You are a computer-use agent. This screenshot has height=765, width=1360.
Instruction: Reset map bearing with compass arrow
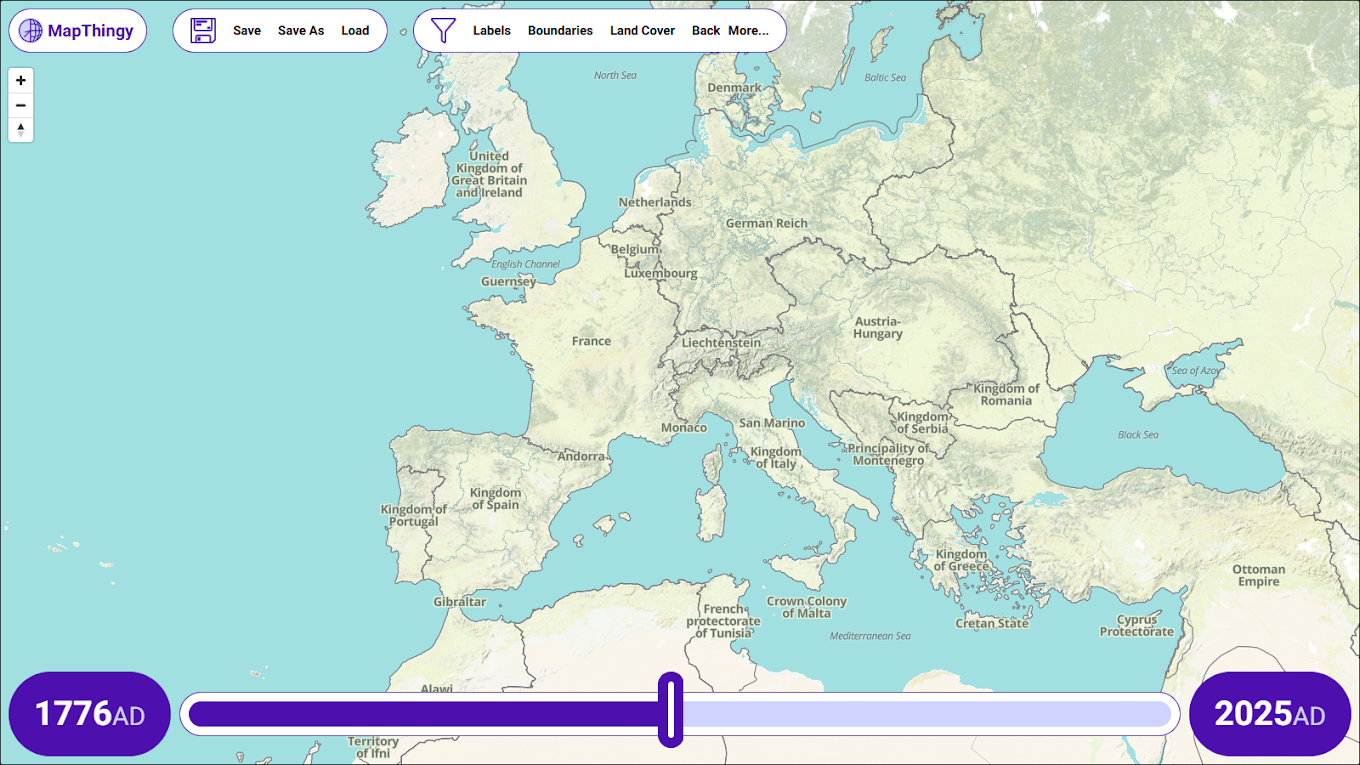pos(21,130)
